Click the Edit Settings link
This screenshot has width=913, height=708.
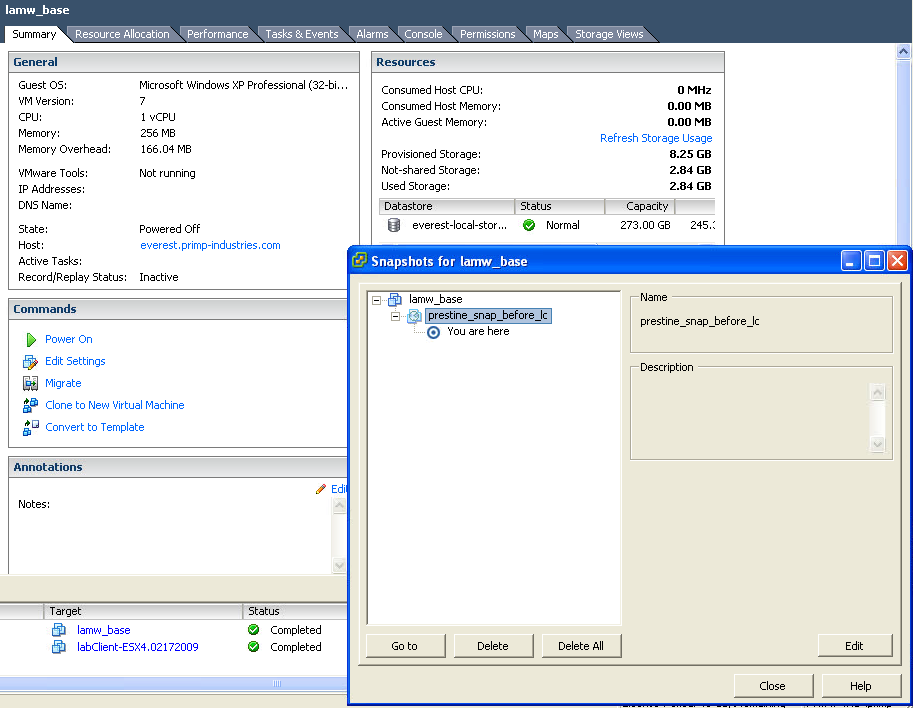point(75,361)
